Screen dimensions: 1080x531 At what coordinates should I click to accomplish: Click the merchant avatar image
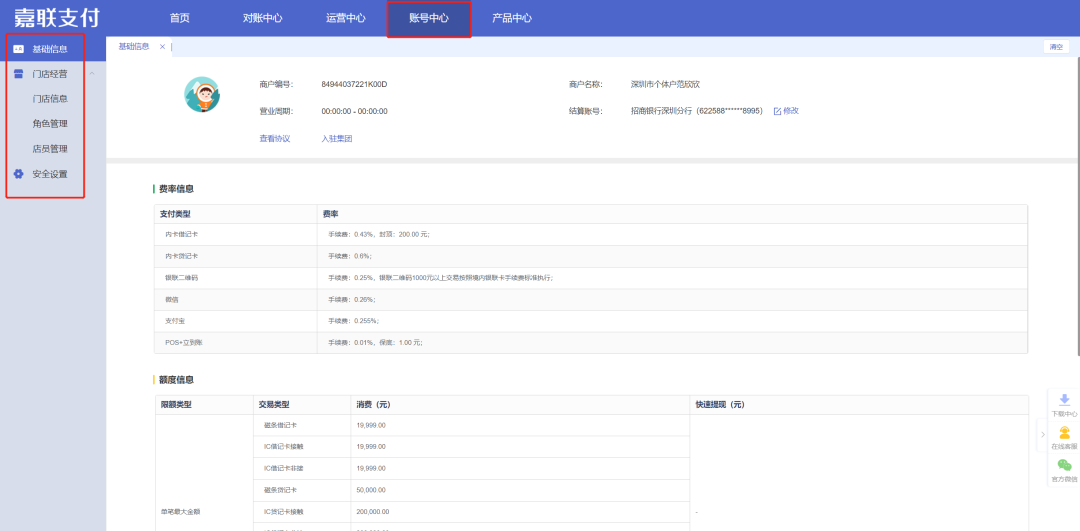[x=202, y=95]
